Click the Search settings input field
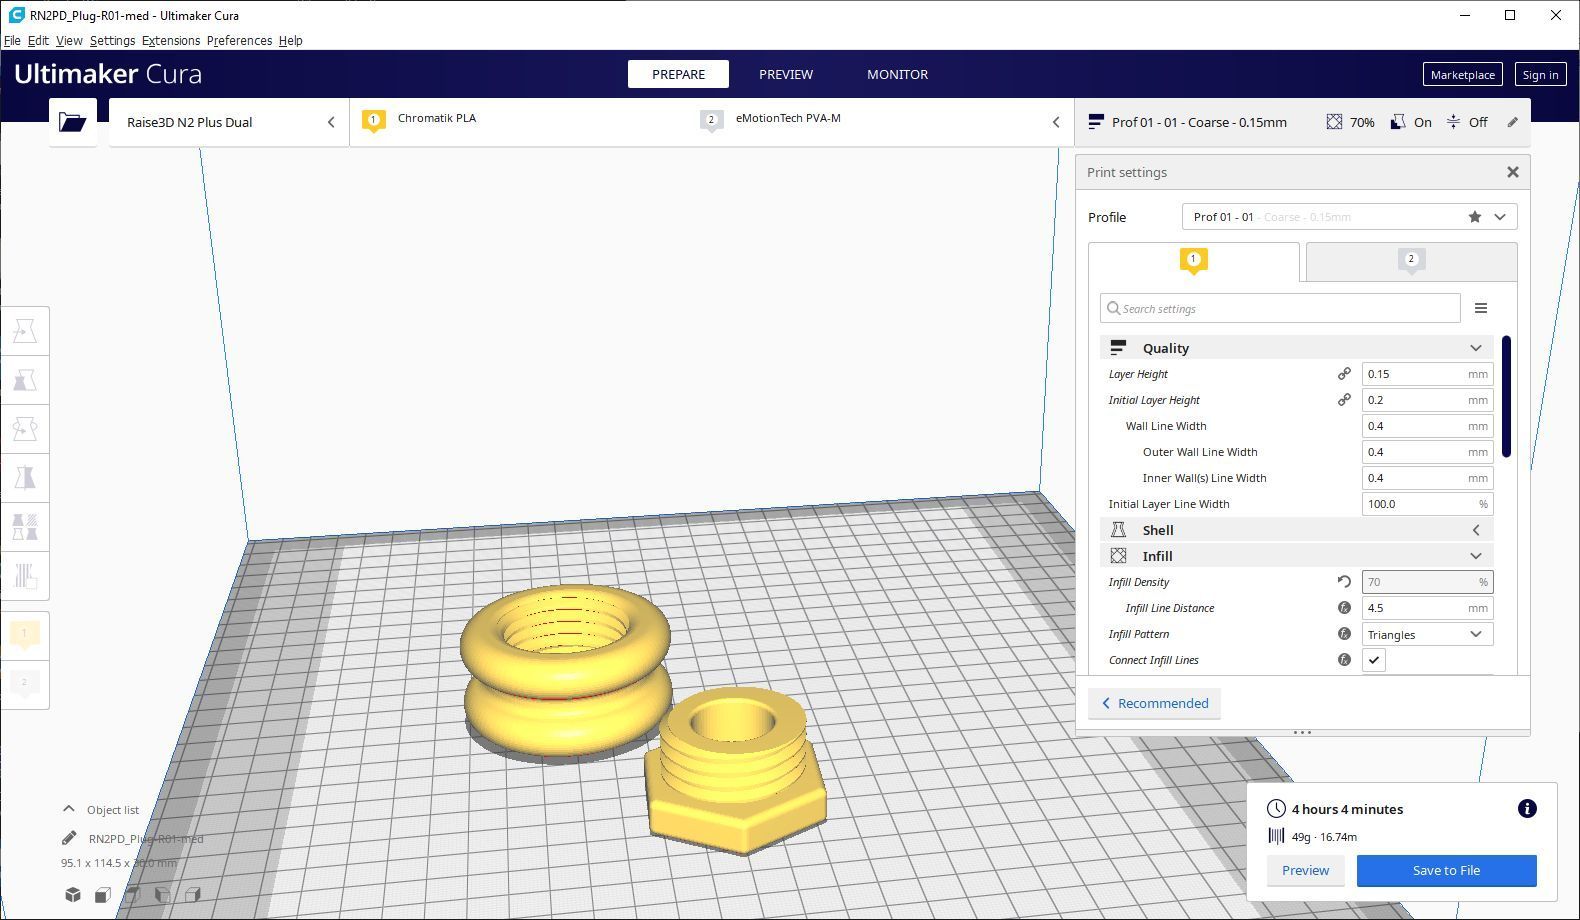The image size is (1580, 920). [x=1280, y=308]
